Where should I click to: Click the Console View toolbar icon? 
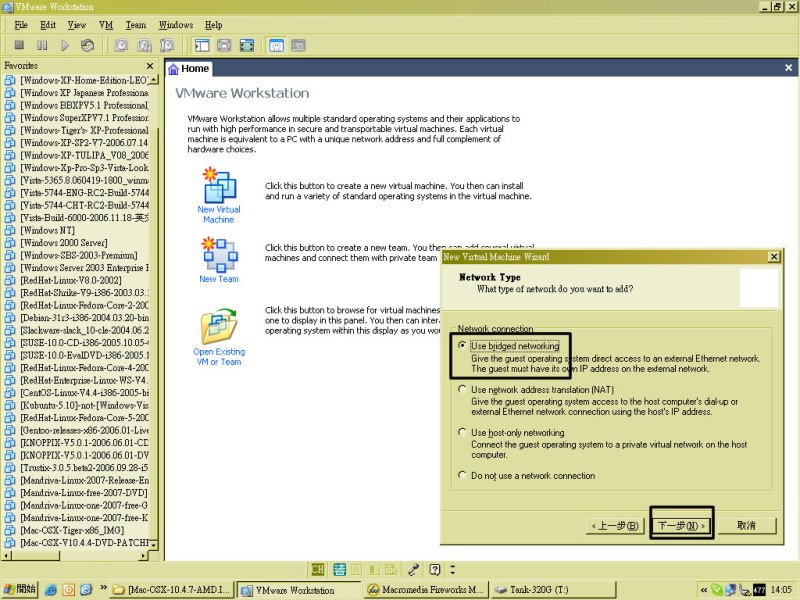(x=298, y=45)
